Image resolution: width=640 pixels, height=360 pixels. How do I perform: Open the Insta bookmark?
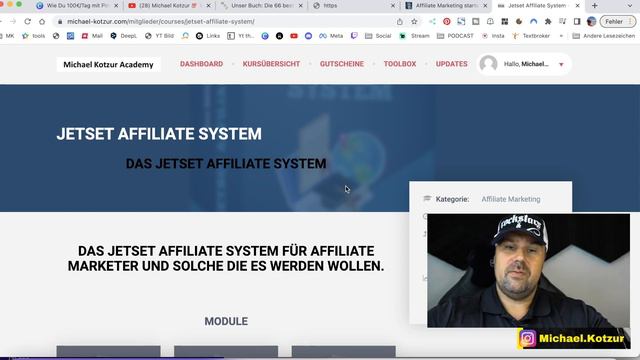(x=493, y=36)
